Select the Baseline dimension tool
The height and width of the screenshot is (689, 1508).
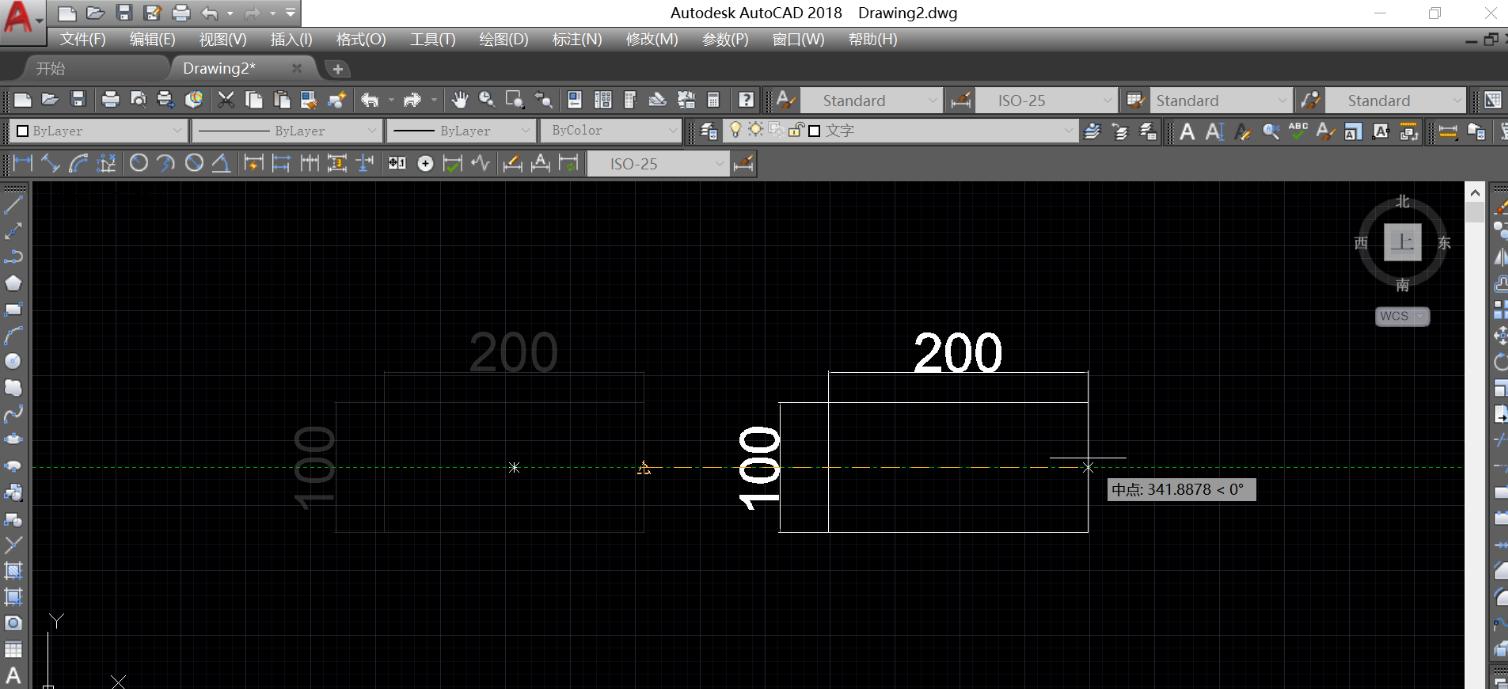point(282,163)
